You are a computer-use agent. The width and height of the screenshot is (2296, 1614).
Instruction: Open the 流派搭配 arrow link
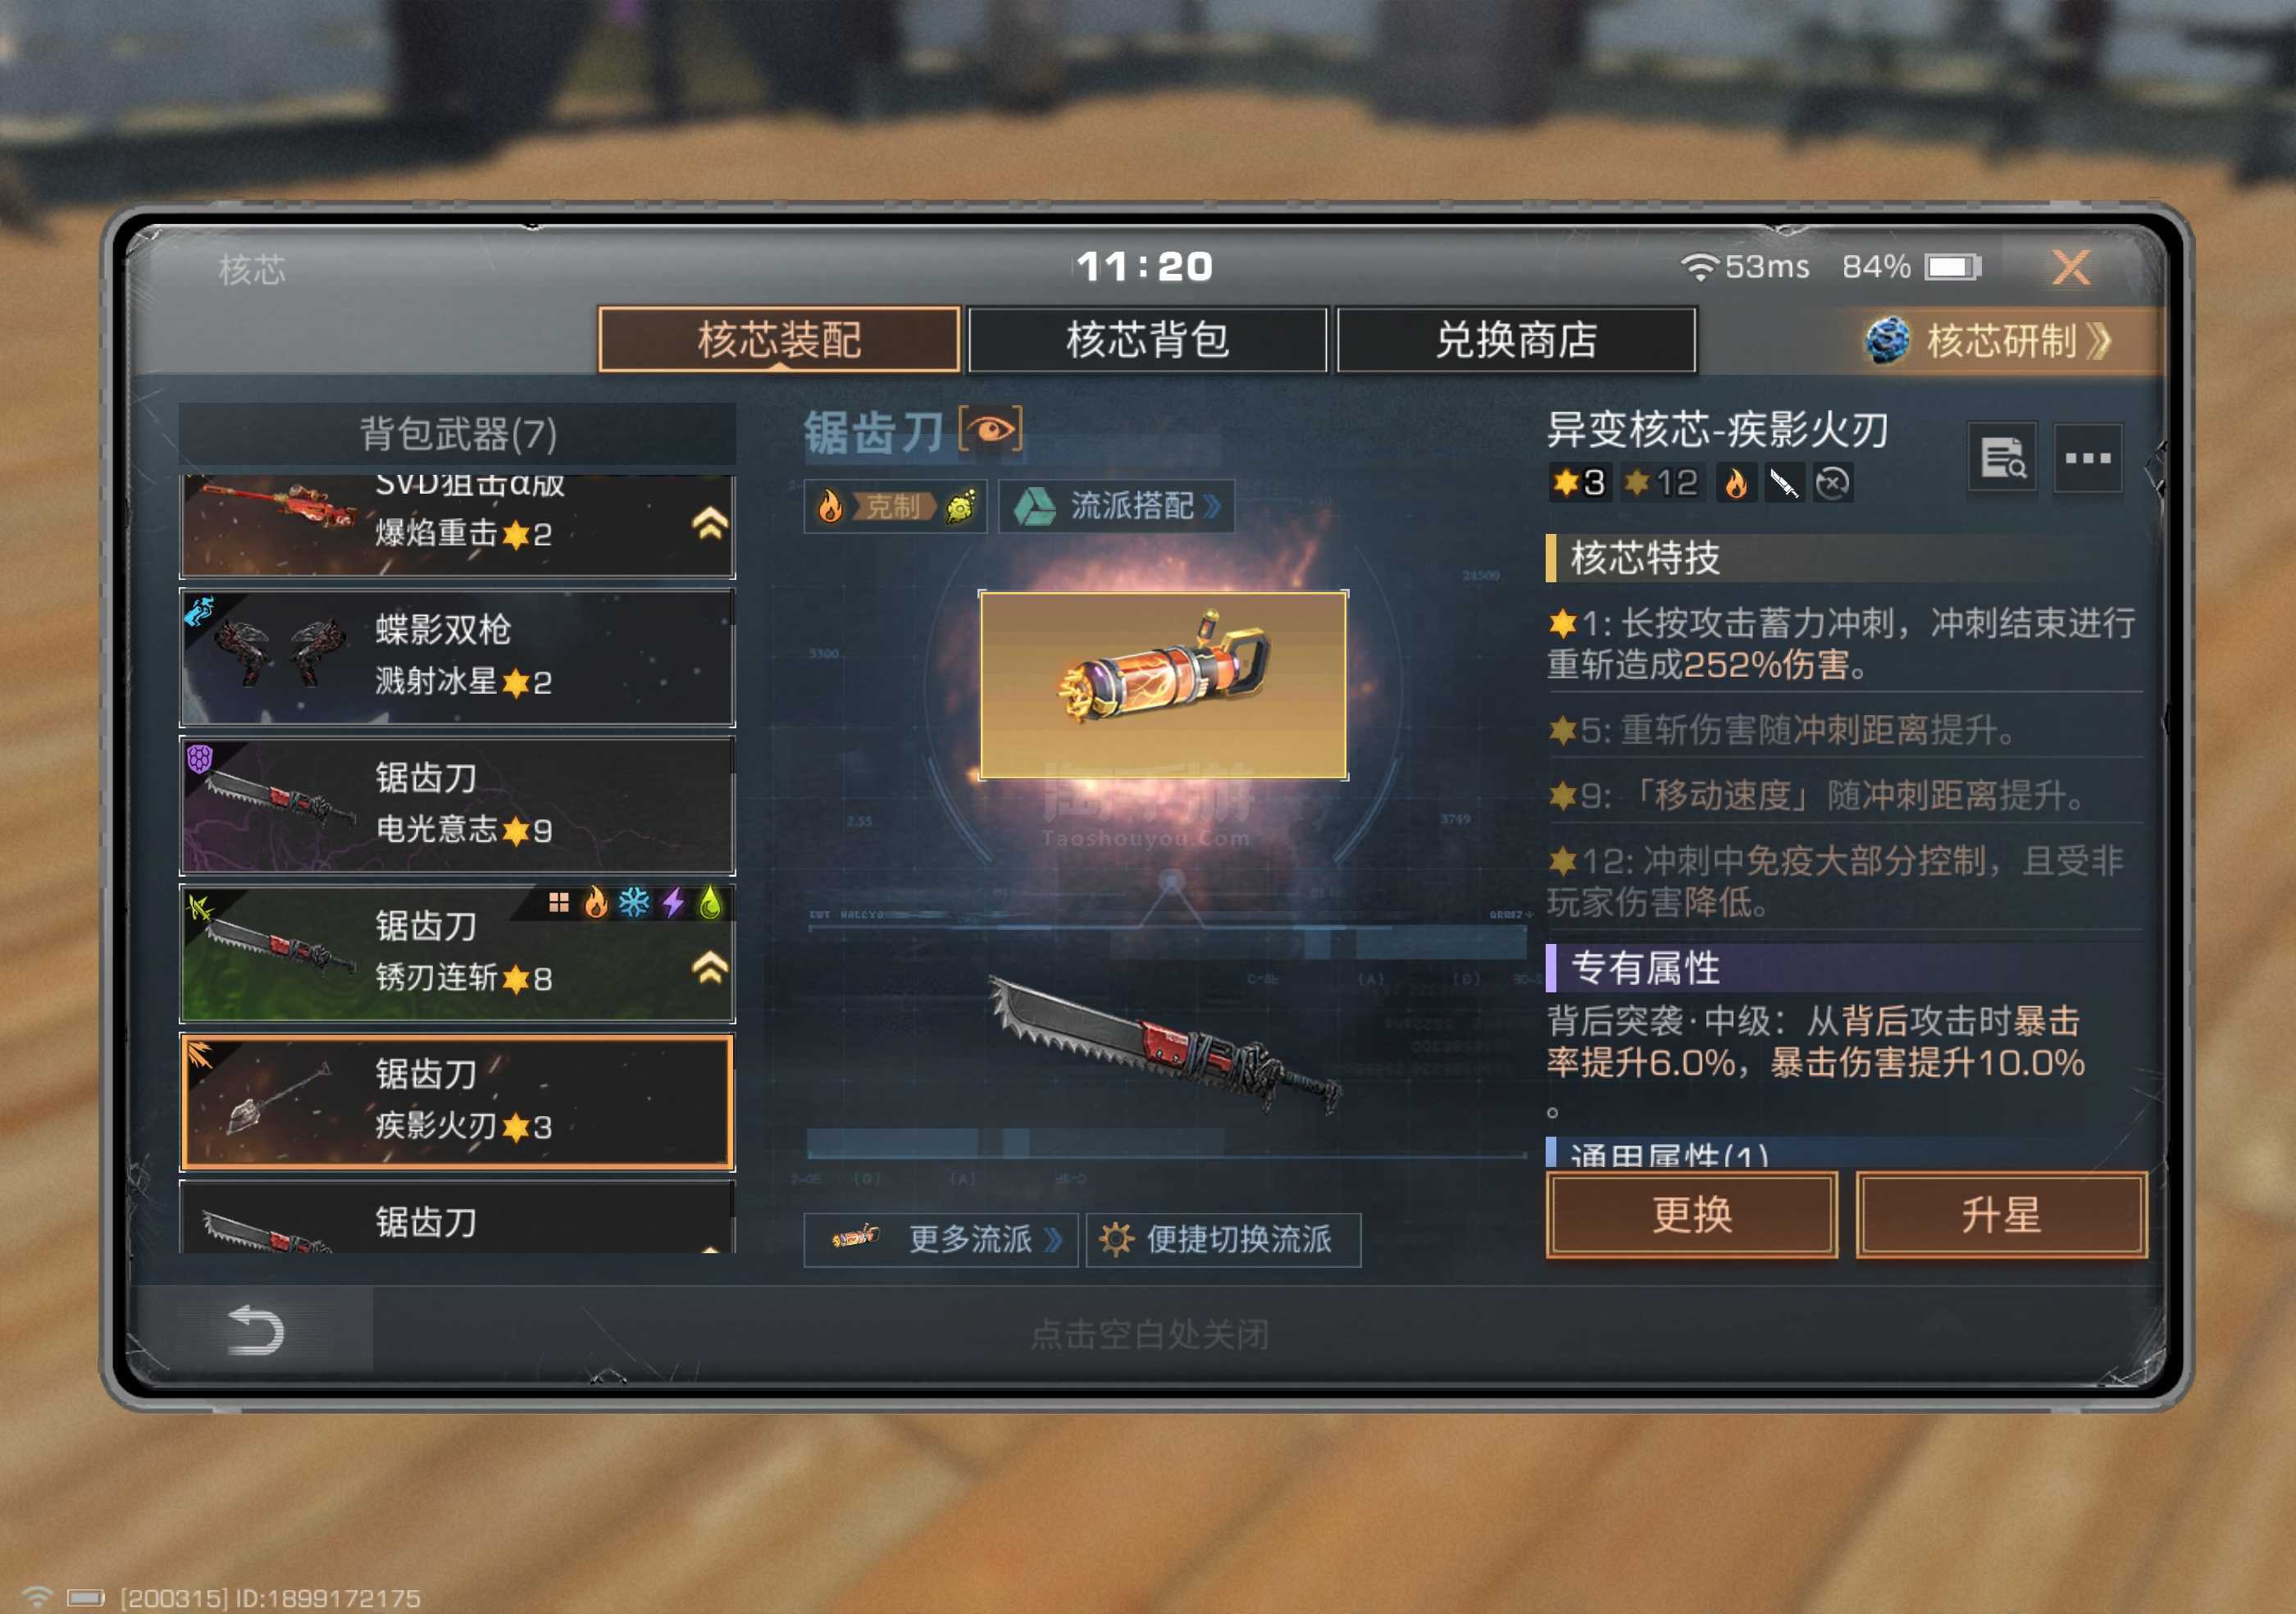pos(1116,506)
